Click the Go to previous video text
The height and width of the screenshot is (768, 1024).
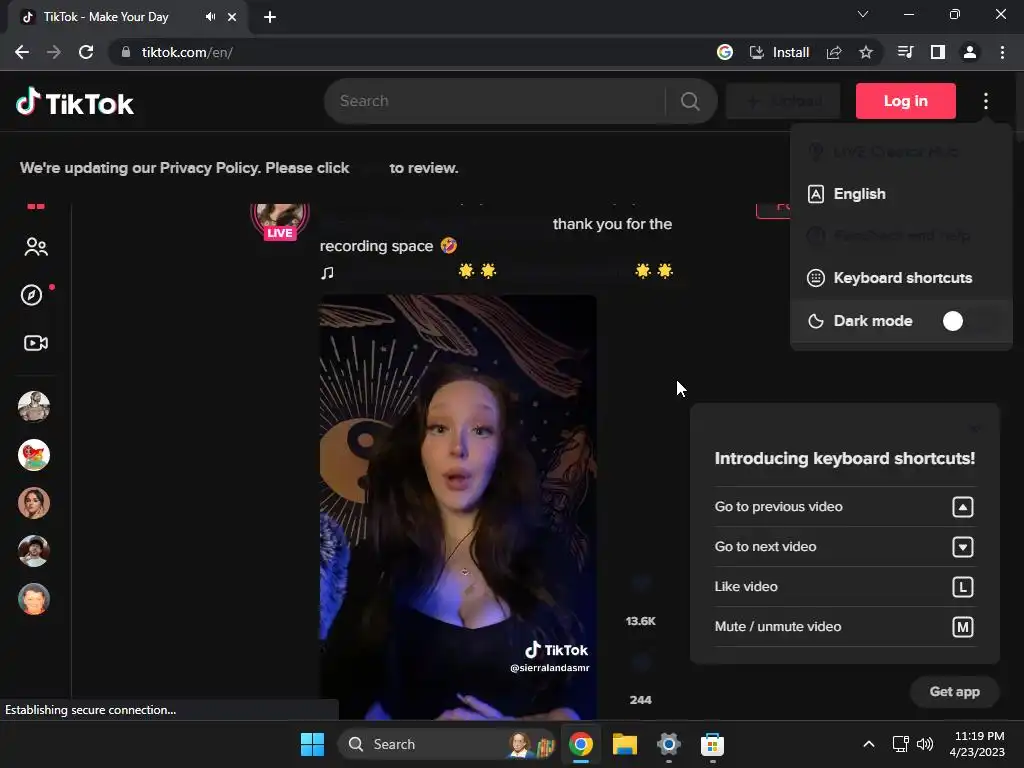778,507
